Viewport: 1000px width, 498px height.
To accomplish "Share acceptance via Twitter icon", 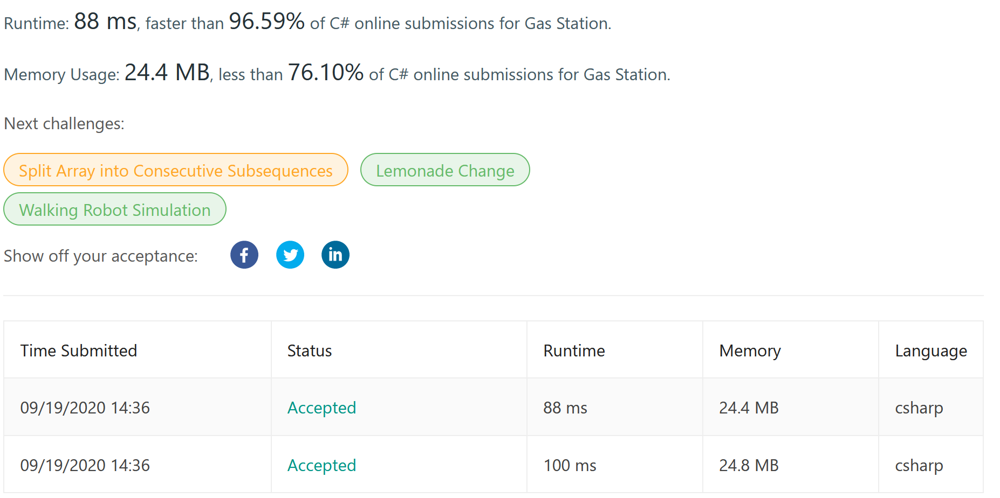I will (290, 255).
